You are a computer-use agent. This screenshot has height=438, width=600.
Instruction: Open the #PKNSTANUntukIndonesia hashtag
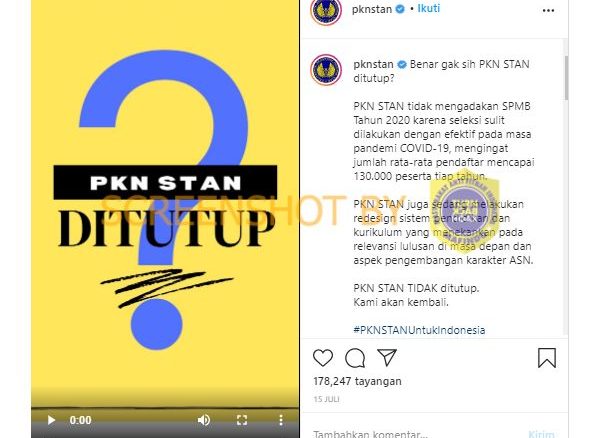coord(419,330)
